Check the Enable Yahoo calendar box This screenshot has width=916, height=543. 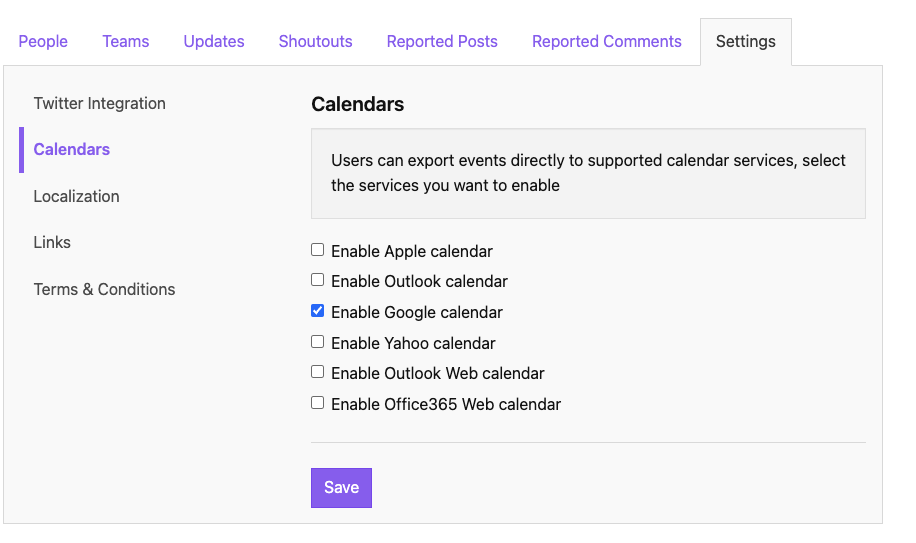(317, 342)
